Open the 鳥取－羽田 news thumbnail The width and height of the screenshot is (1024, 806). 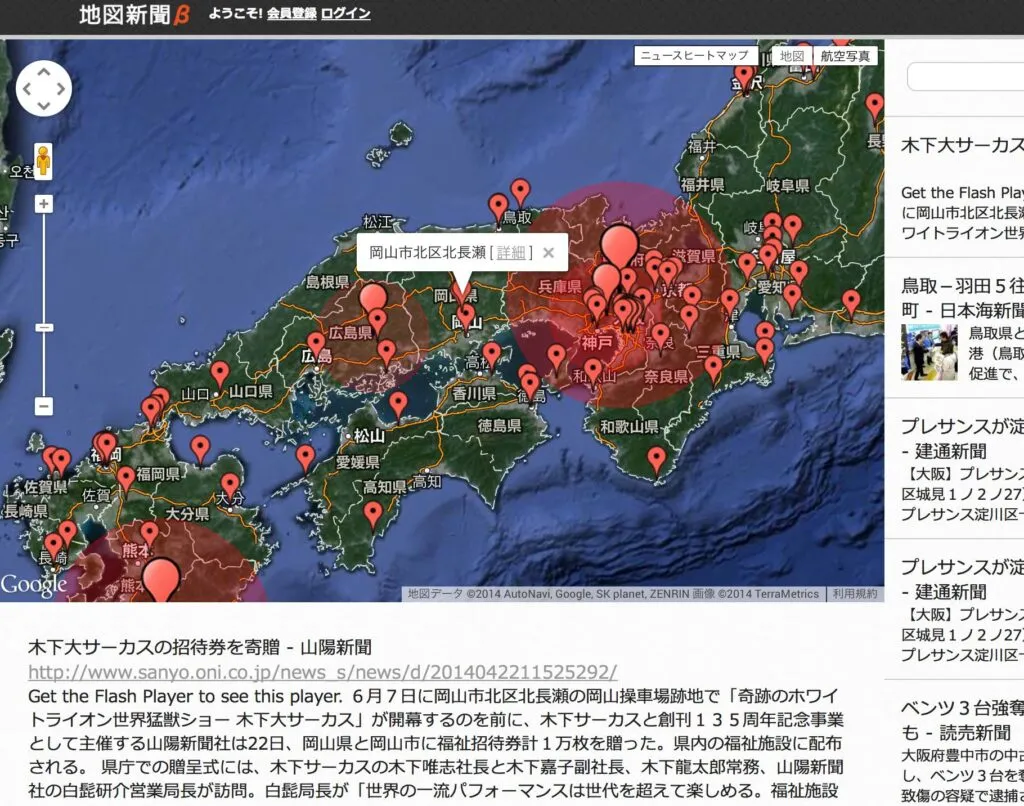929,352
